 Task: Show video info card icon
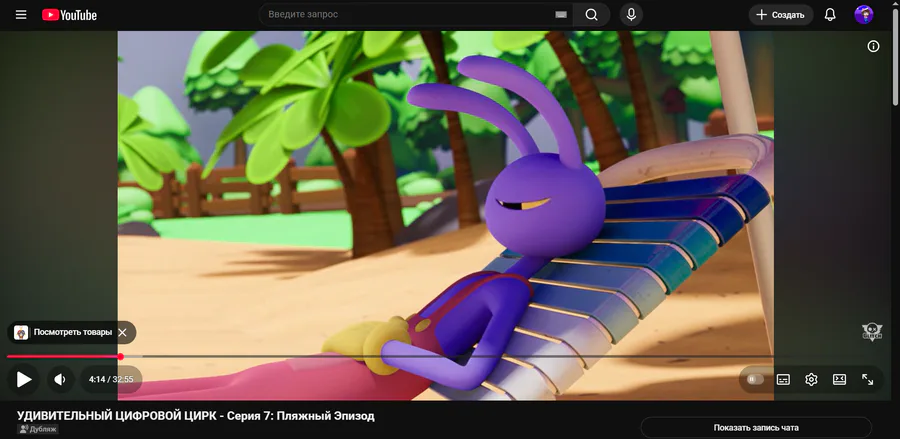(x=873, y=46)
